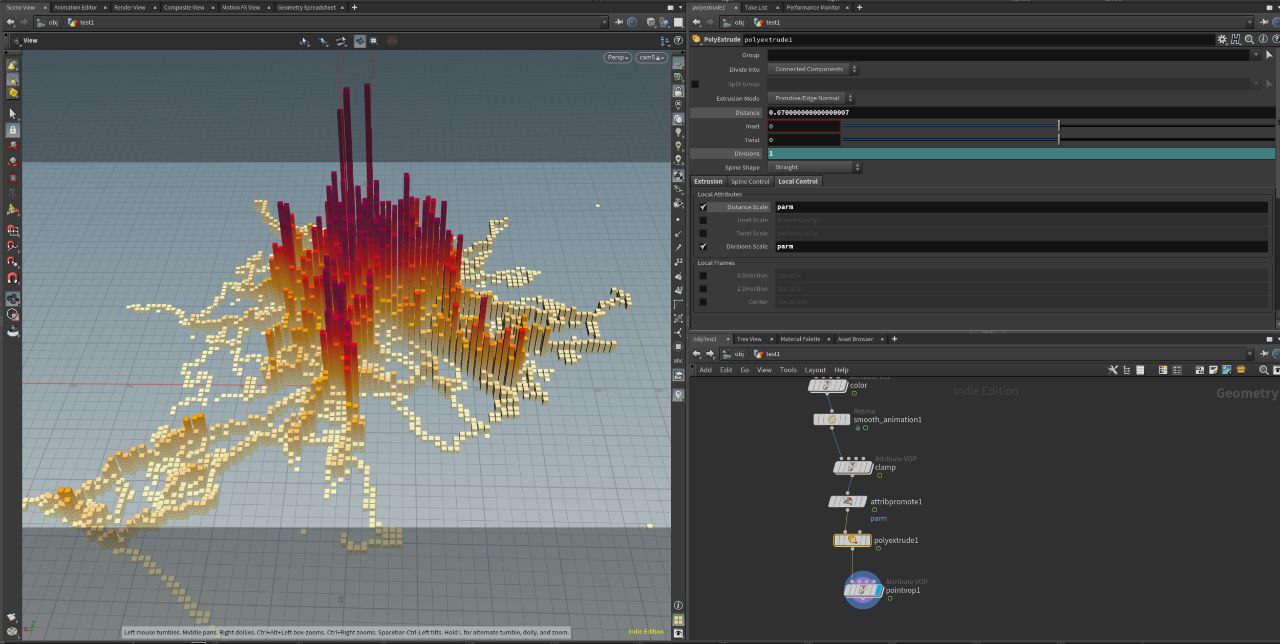Open the scene view path dropdown arrow
Screen dimensions: 1280x644
[604, 22]
